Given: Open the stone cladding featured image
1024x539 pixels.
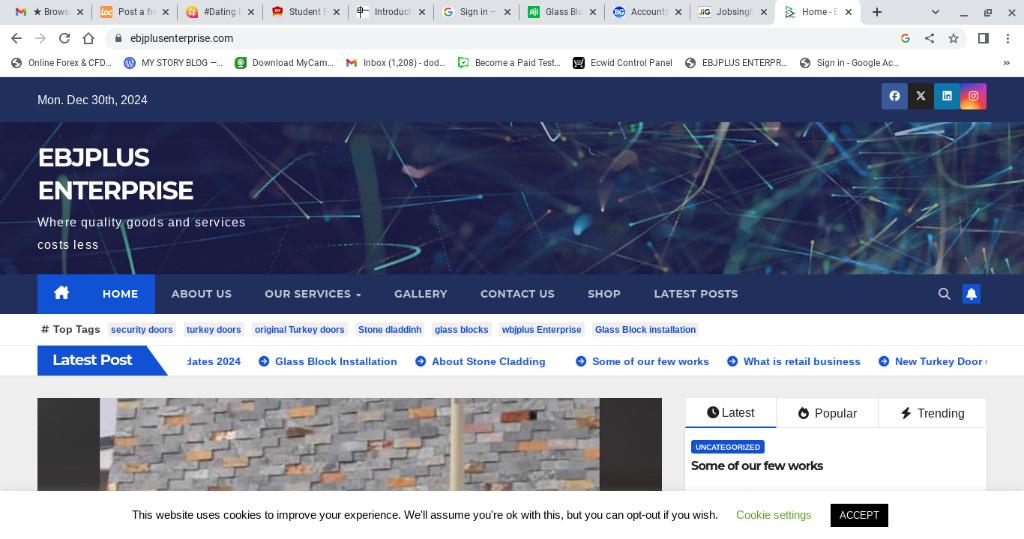Looking at the screenshot, I should tap(349, 444).
